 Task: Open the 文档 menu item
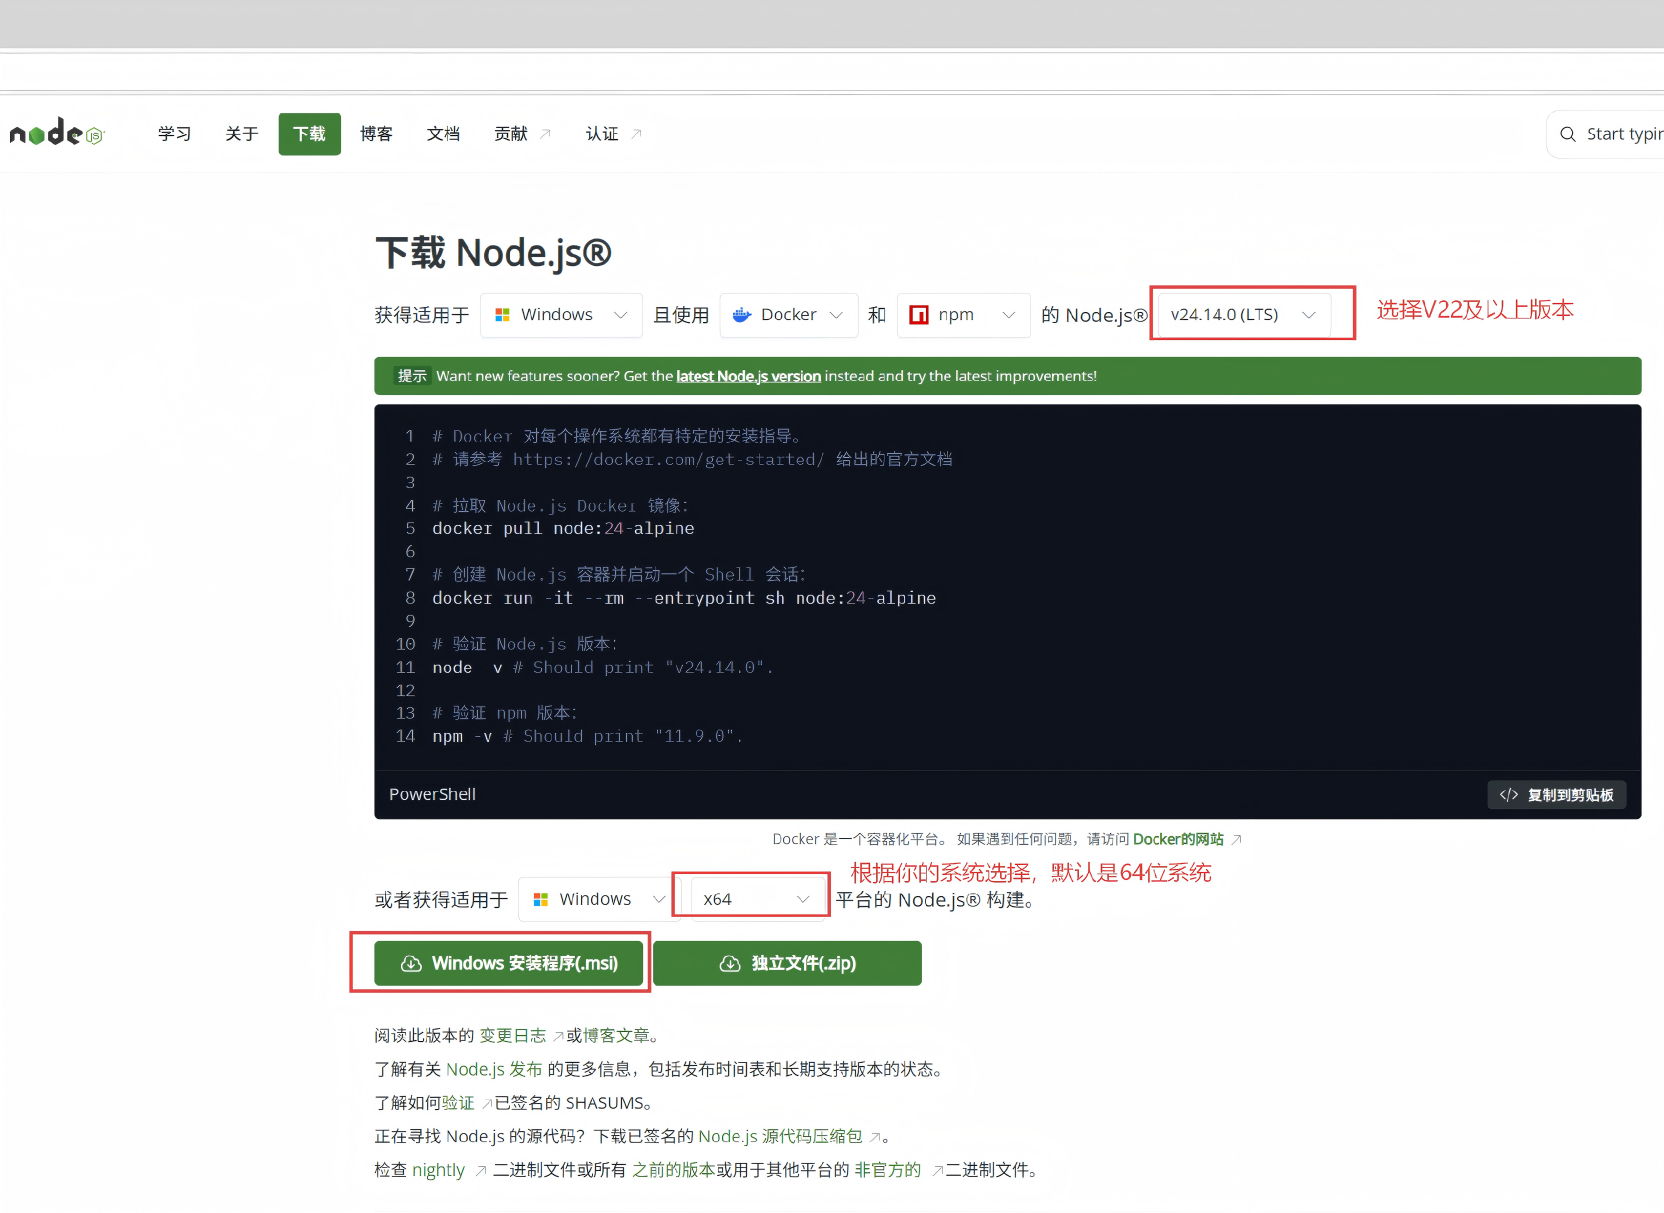click(x=444, y=134)
